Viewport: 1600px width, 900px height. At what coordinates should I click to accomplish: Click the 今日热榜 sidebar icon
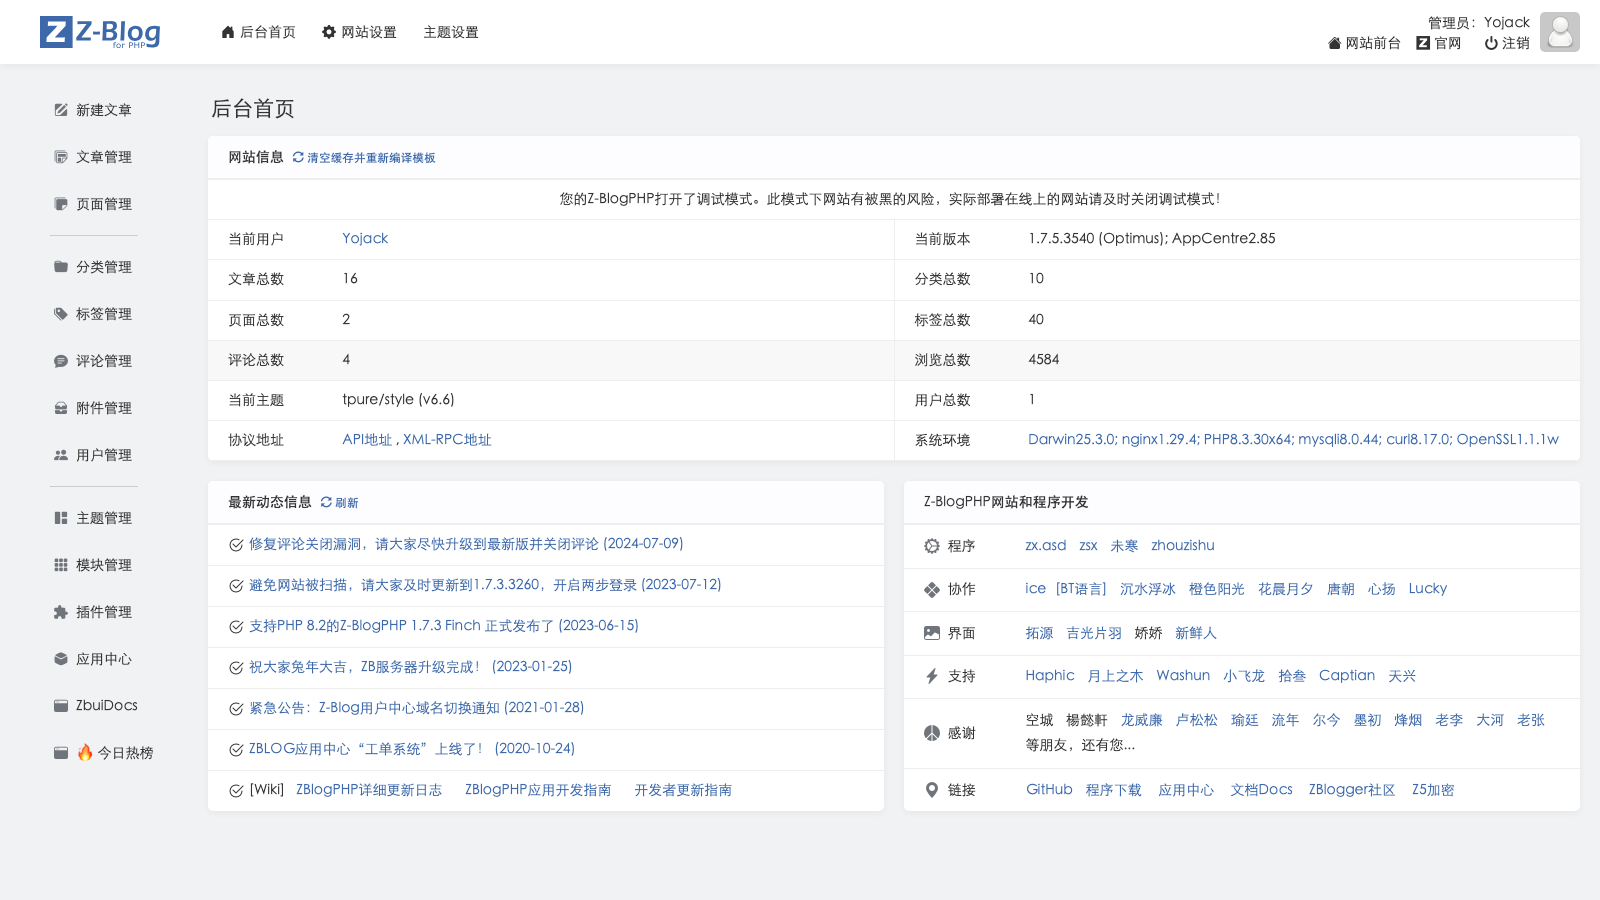(x=61, y=753)
